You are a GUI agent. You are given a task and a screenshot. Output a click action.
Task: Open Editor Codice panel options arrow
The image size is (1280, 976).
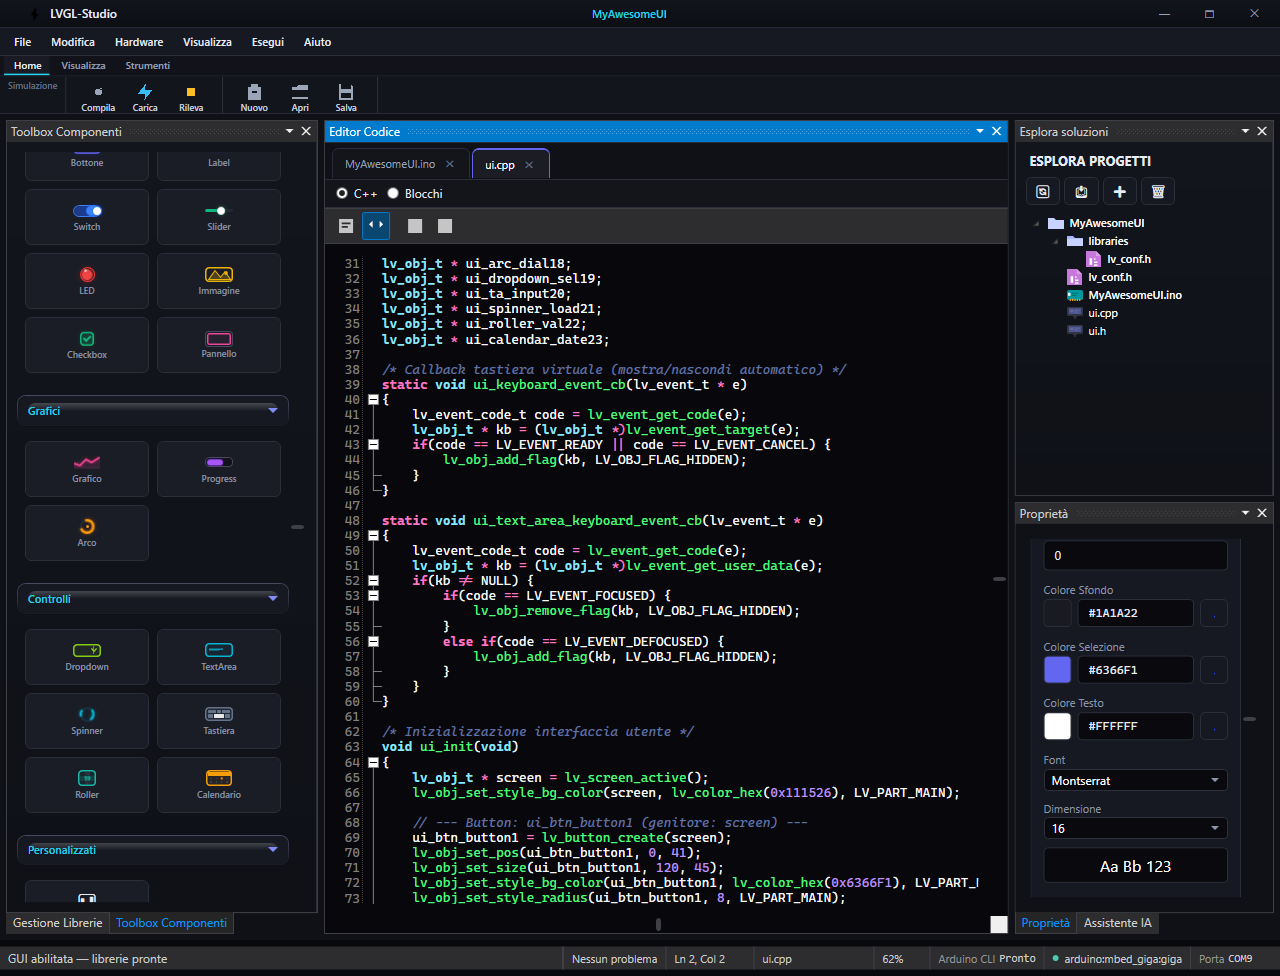click(980, 131)
